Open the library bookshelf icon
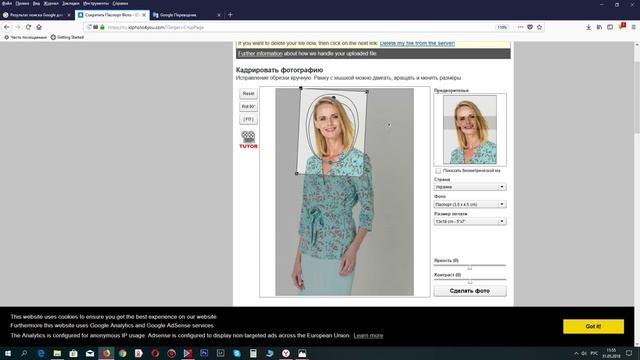 [599, 27]
